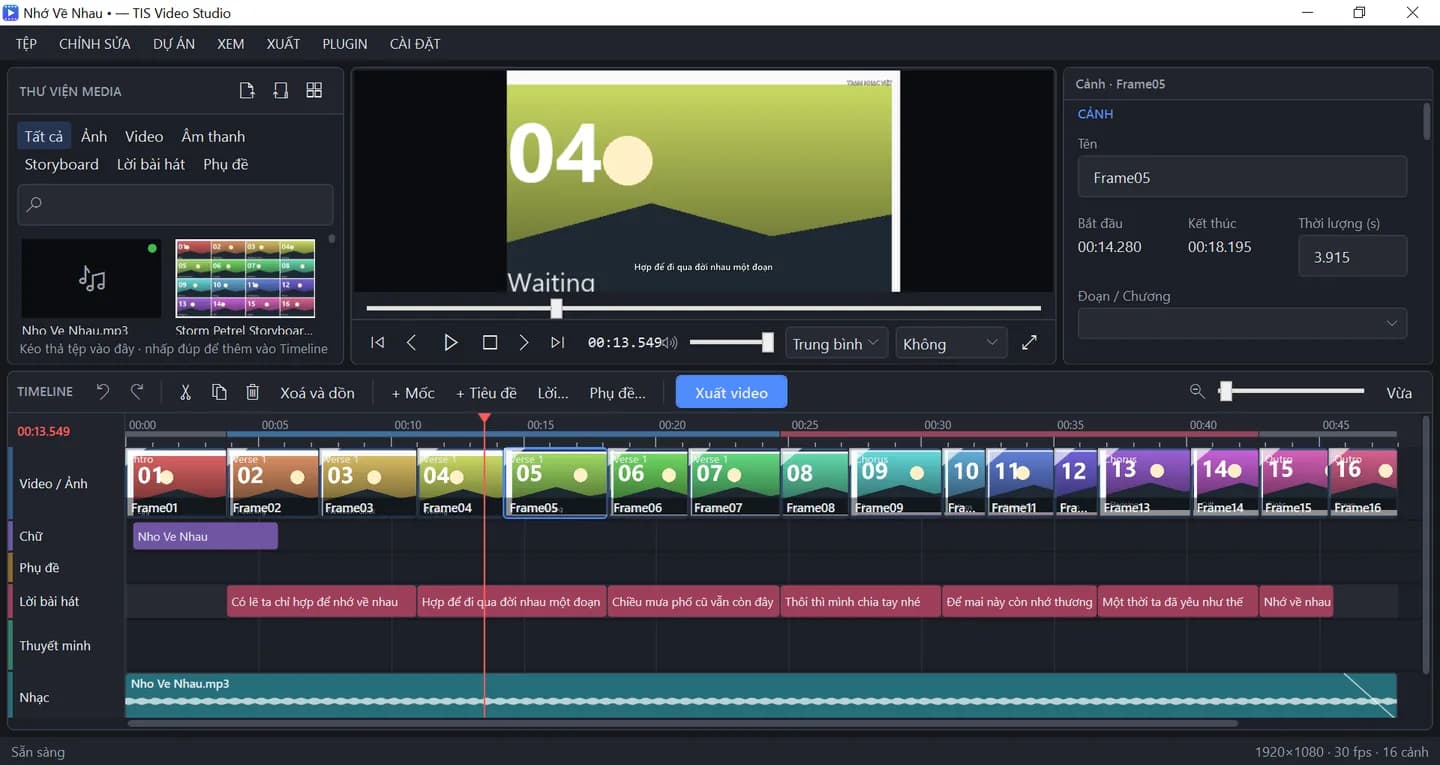Delete the selected clip via trash icon
The height and width of the screenshot is (765, 1440).
253,392
